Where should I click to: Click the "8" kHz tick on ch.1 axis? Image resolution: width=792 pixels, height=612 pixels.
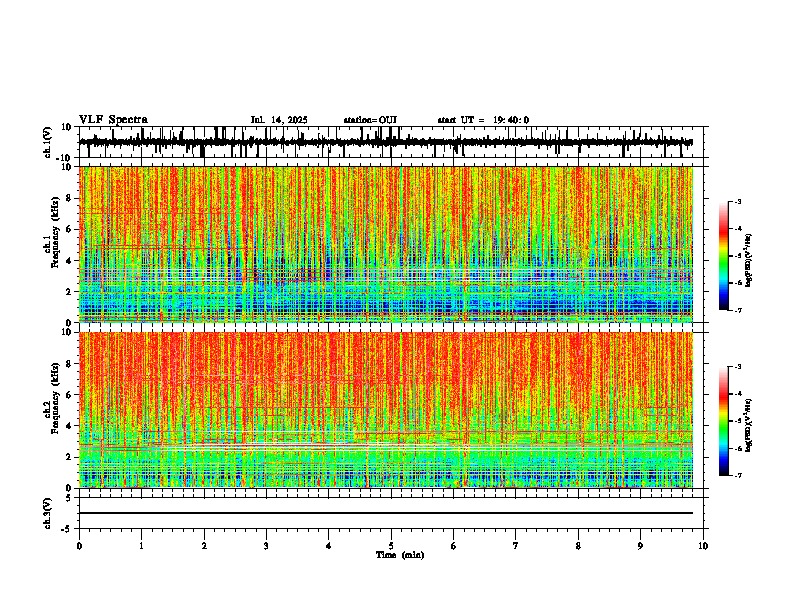[70, 198]
